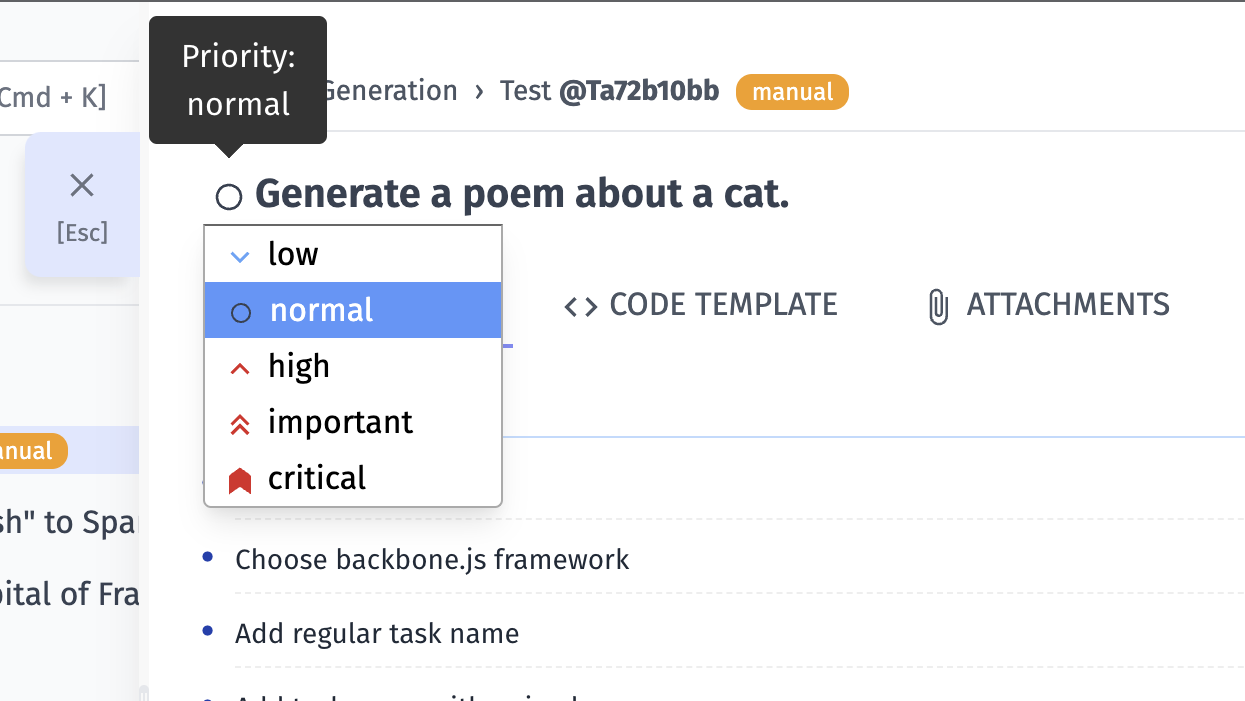Image resolution: width=1245 pixels, height=701 pixels.
Task: Click the paperclip attachments icon
Action: [x=937, y=307]
